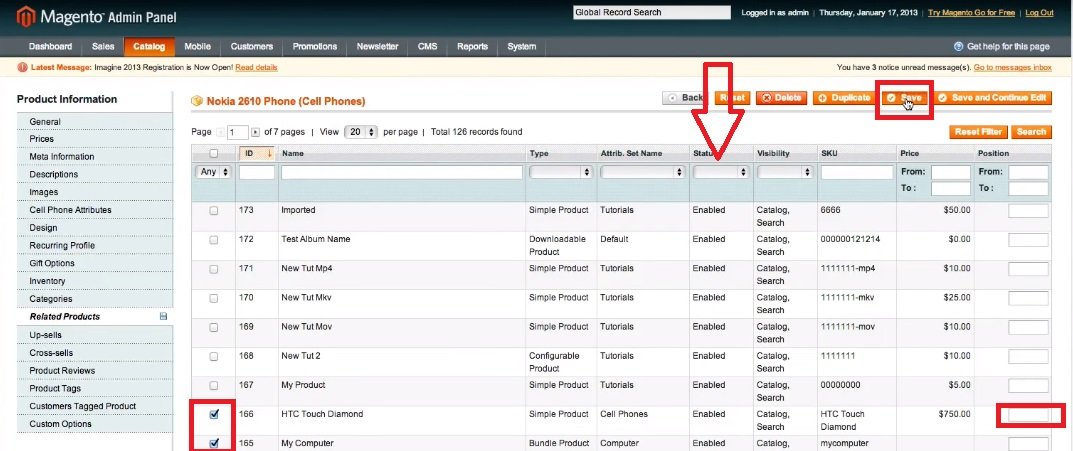Click the Latest Message alert icon
This screenshot has height=451, width=1073.
[x=22, y=67]
